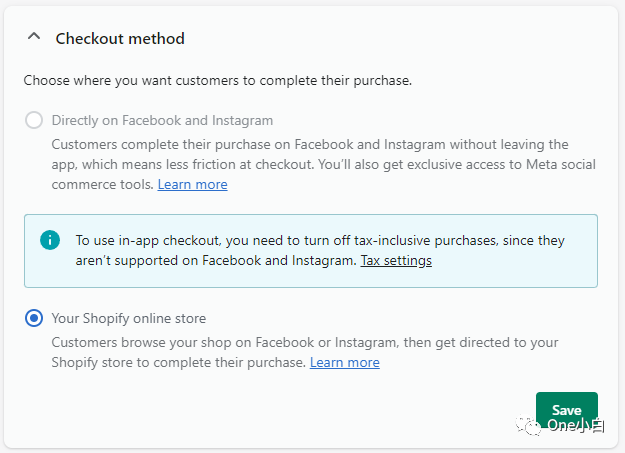Click the in-app checkout info banner text
This screenshot has height=453, width=625.
pos(320,250)
